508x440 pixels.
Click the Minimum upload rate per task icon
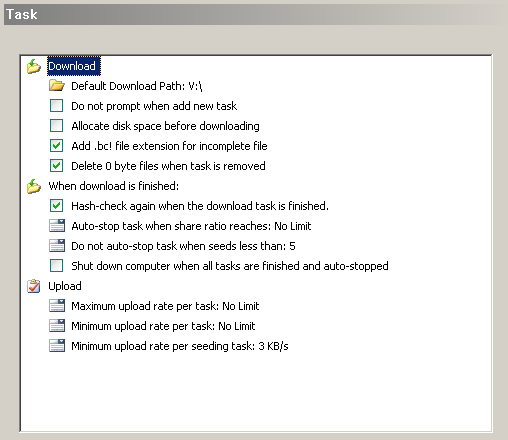pos(57,326)
